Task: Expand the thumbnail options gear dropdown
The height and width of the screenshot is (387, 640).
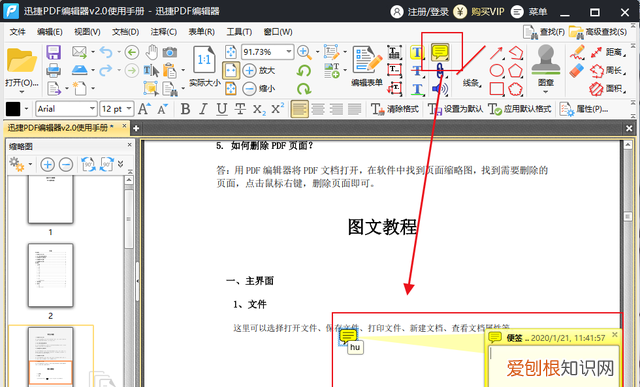Action: (30, 165)
